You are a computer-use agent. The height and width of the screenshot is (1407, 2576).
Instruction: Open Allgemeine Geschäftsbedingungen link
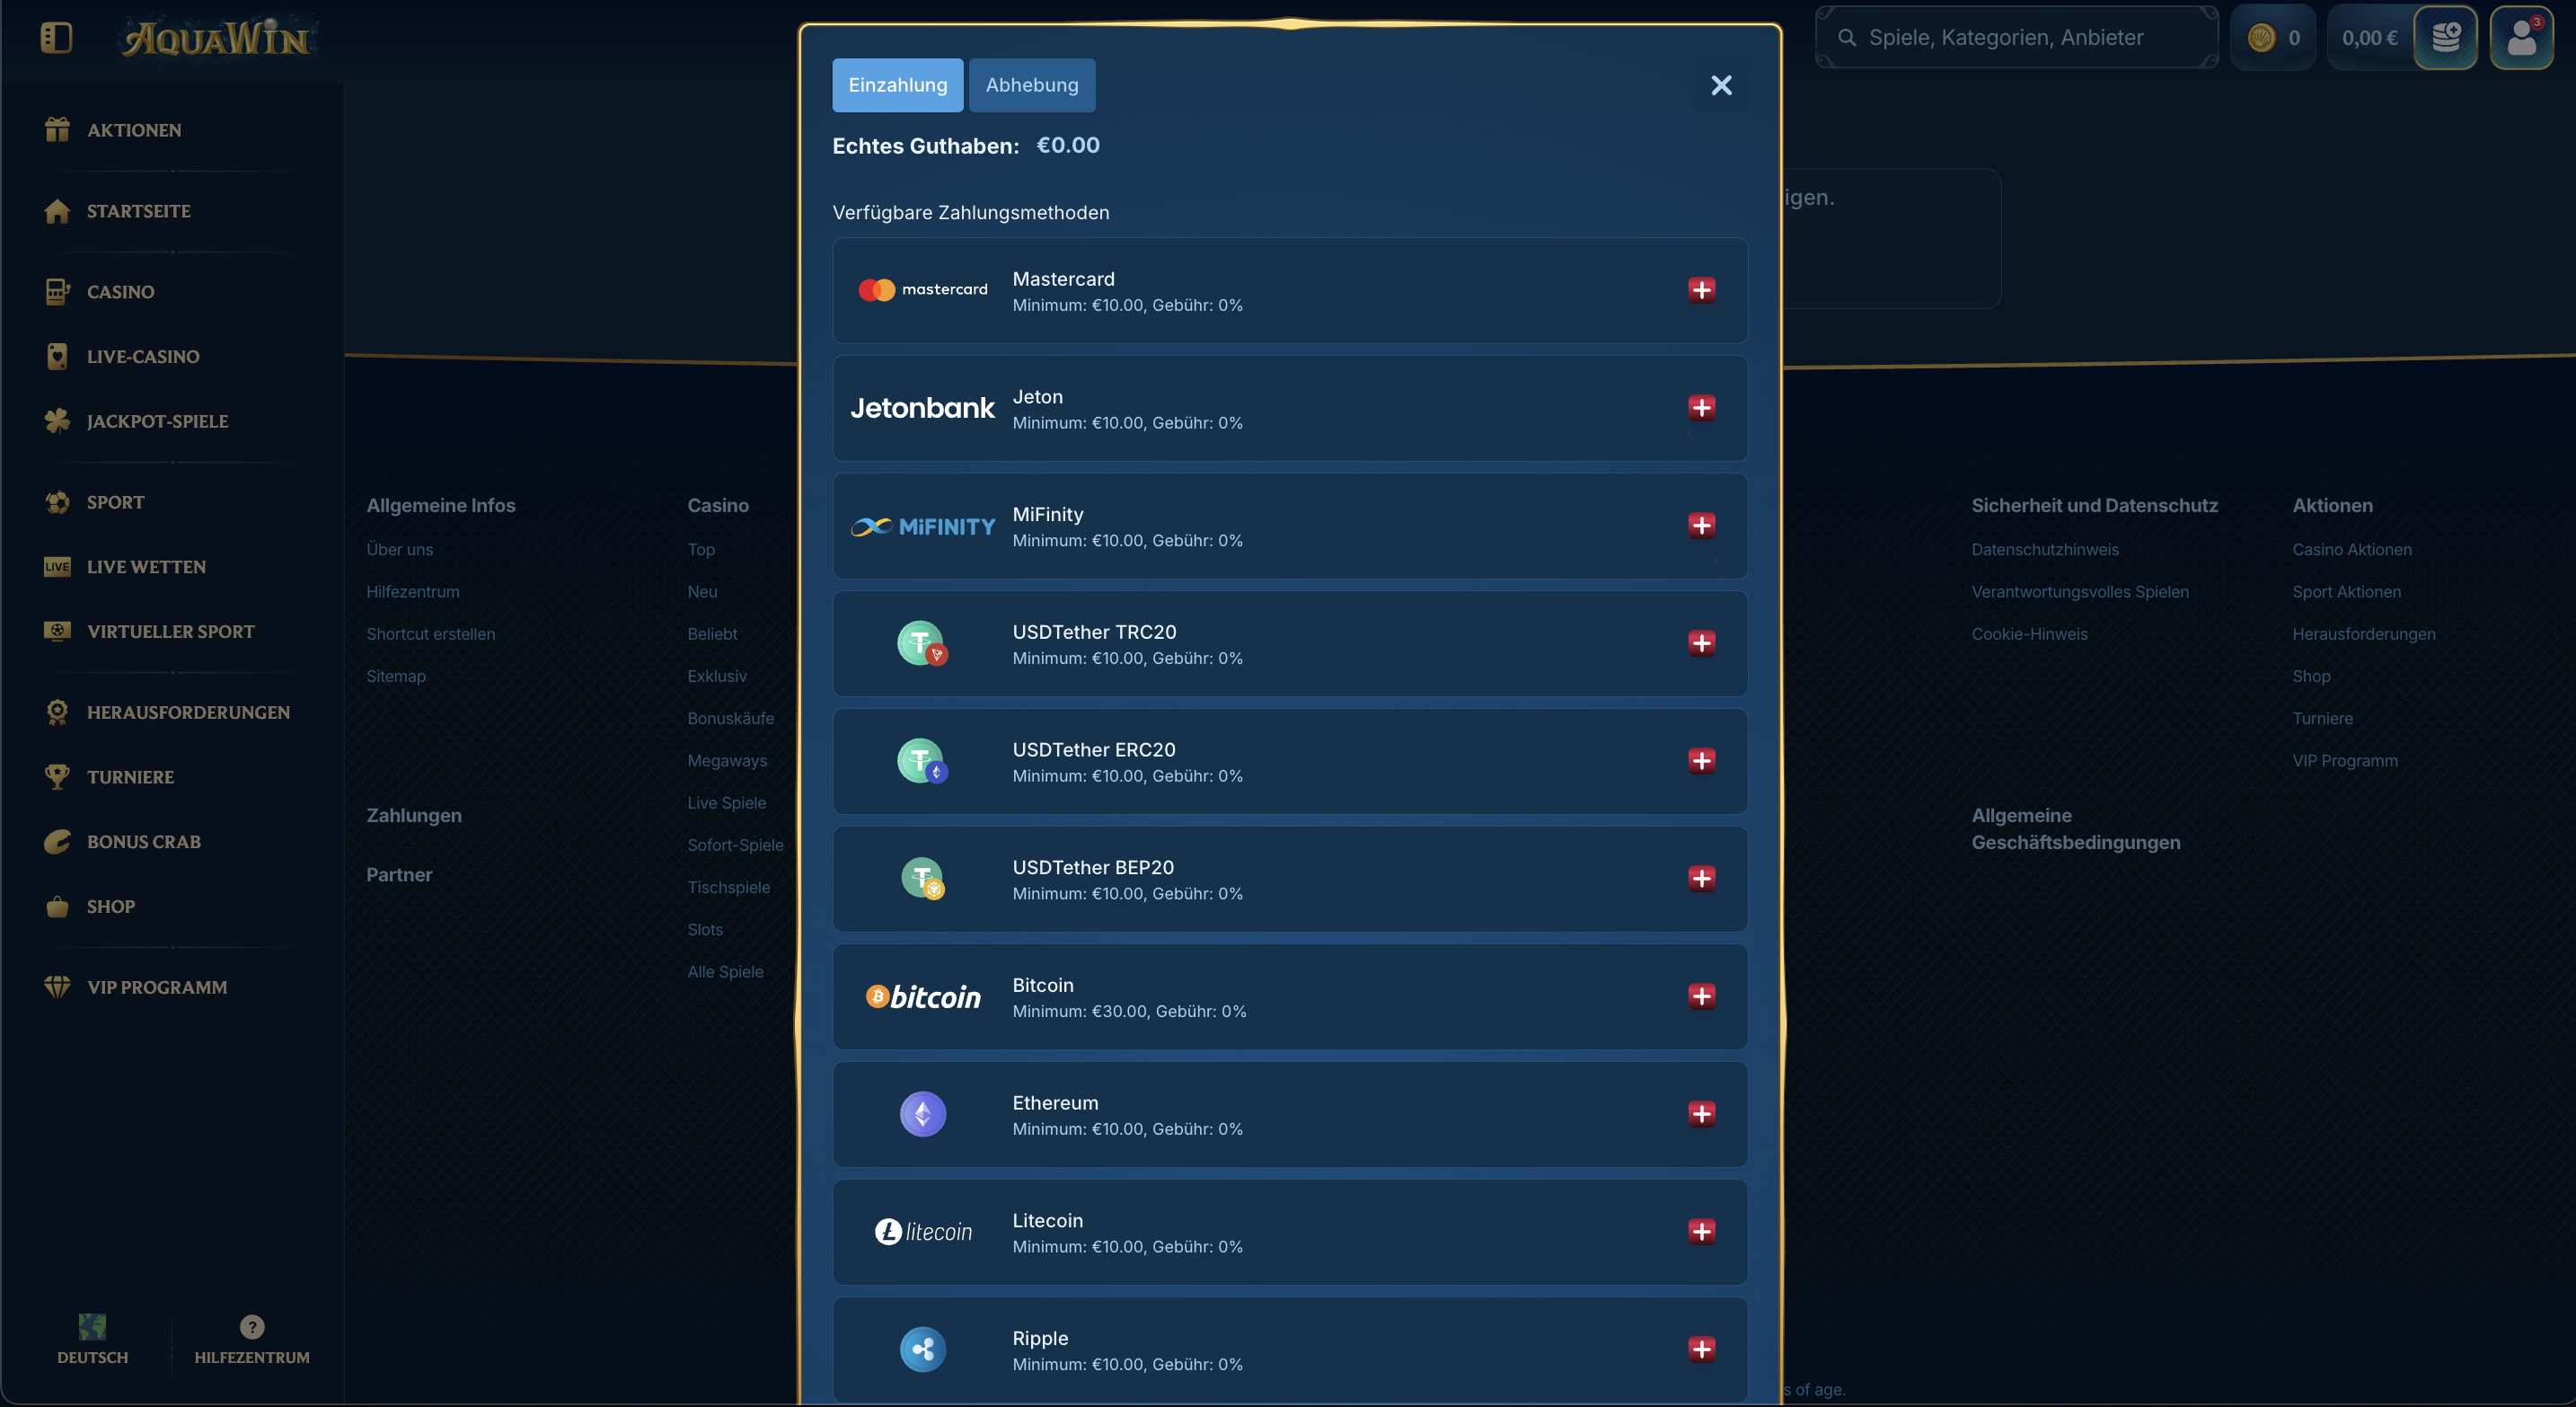[x=2076, y=829]
